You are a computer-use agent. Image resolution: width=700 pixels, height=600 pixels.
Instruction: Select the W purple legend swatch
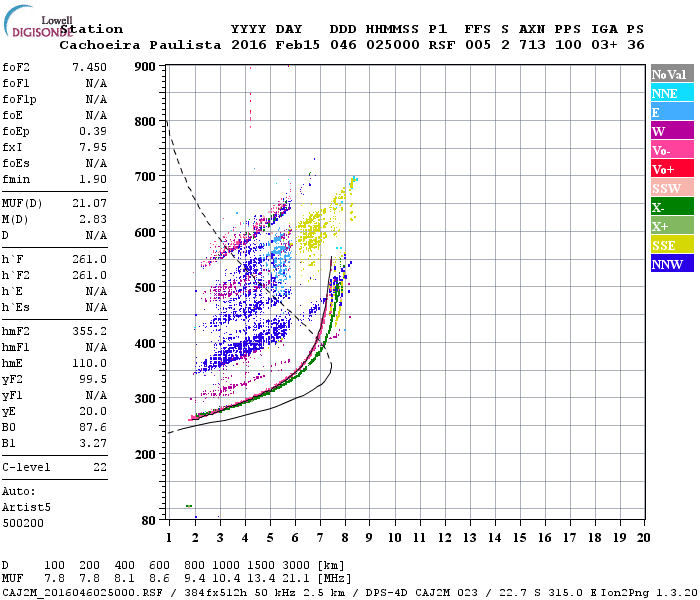[x=672, y=131]
